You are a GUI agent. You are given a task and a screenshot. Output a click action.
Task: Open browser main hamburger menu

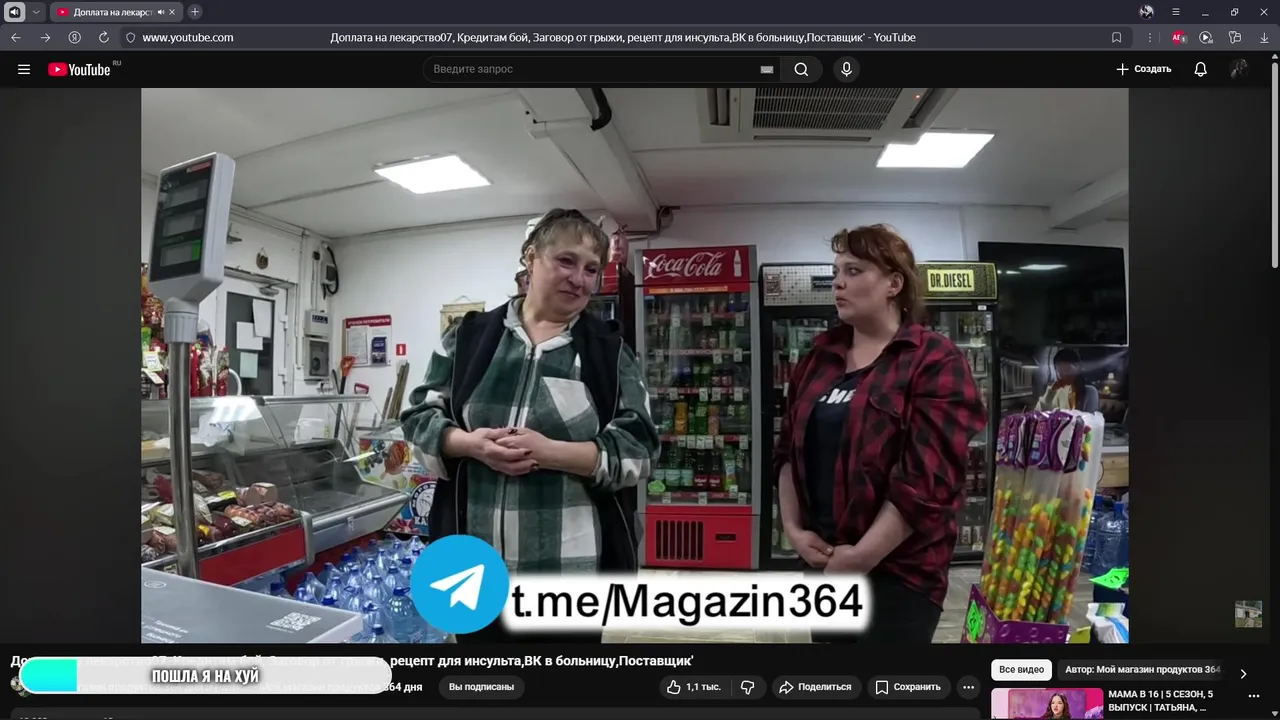pos(1176,12)
